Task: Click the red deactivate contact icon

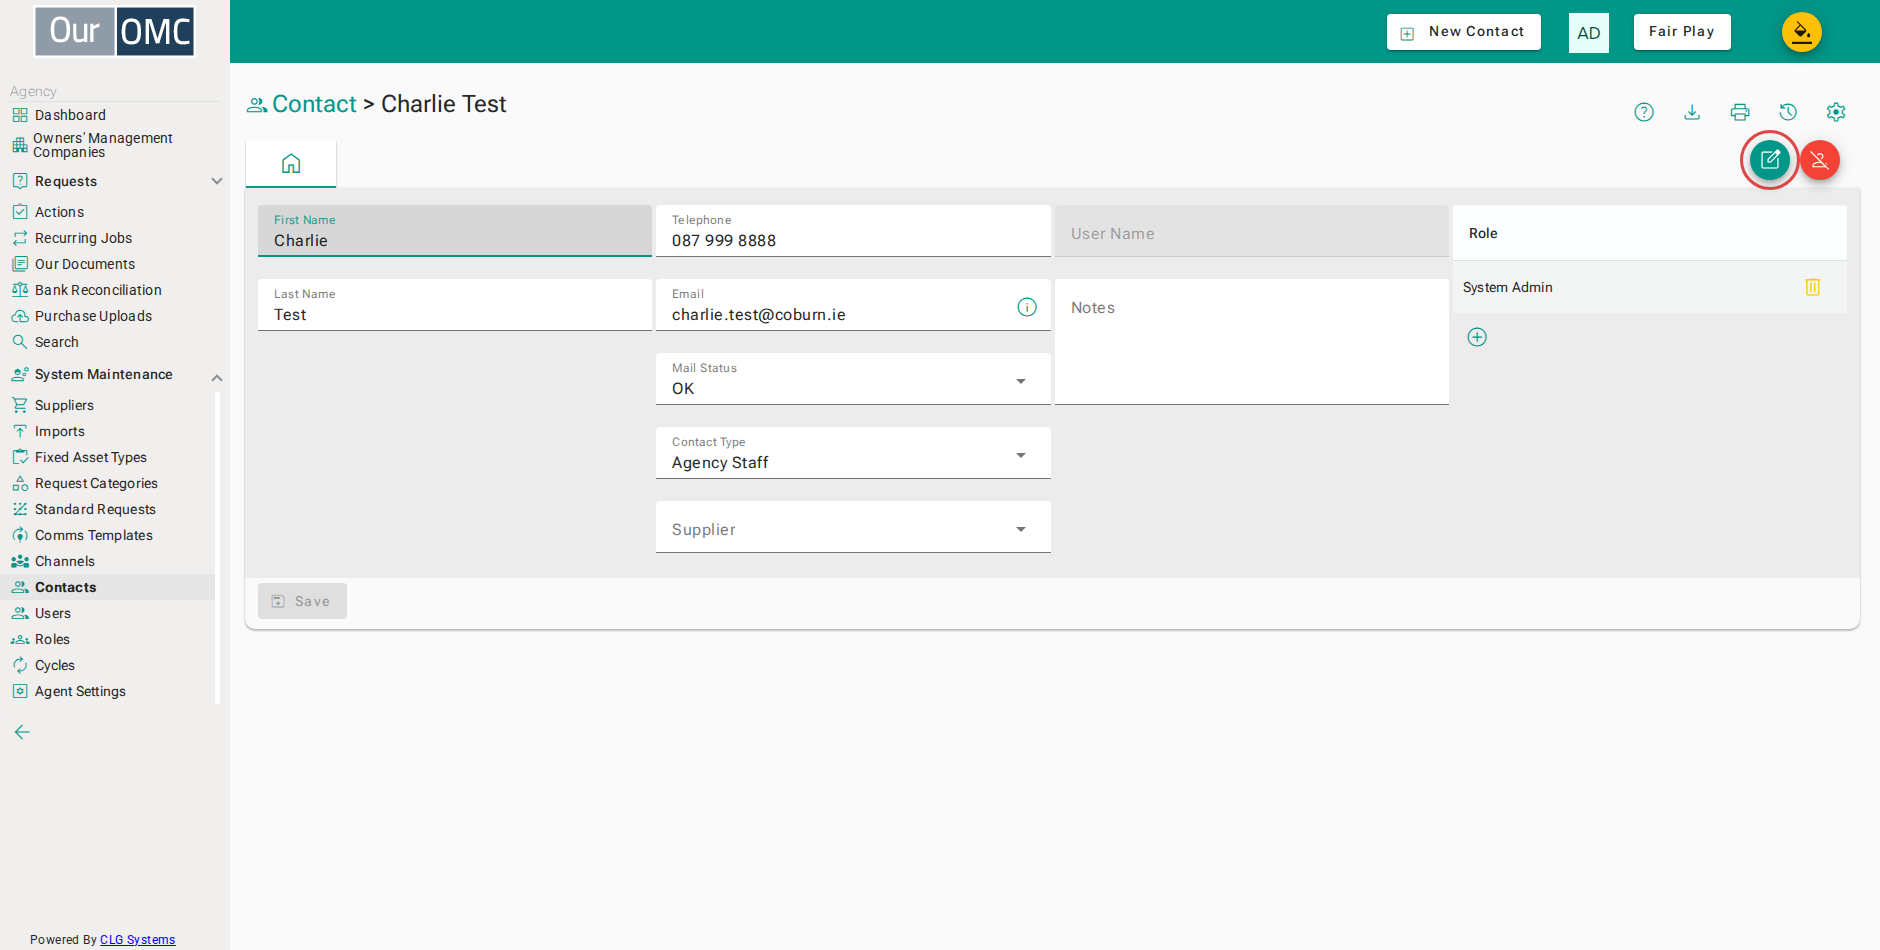Action: pos(1820,160)
